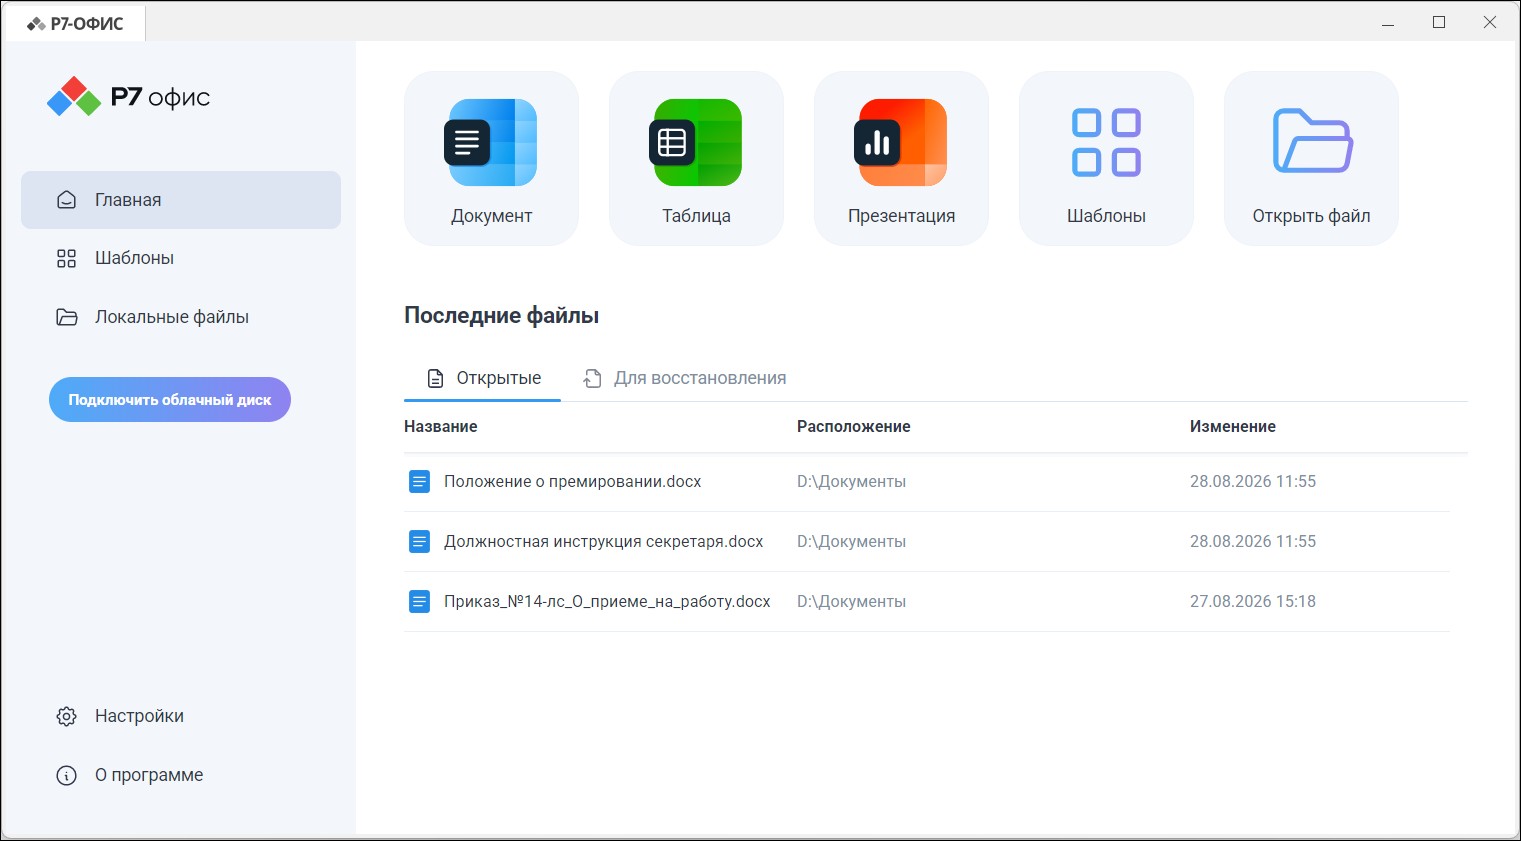Click the Р7 офис logo
The width and height of the screenshot is (1521, 841).
tap(128, 97)
